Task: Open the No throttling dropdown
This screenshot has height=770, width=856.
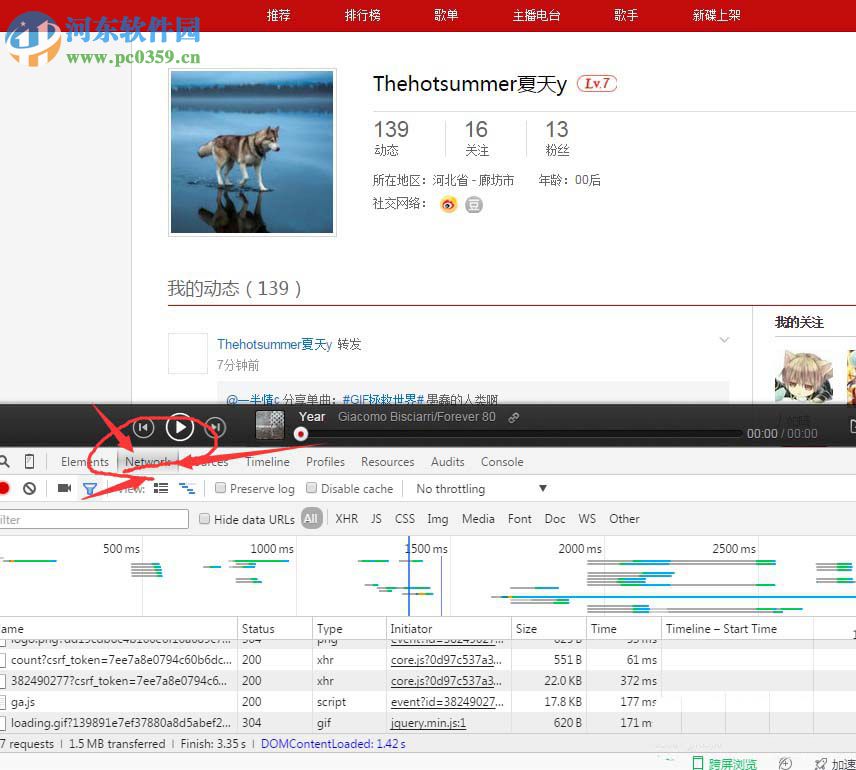Action: coord(480,488)
